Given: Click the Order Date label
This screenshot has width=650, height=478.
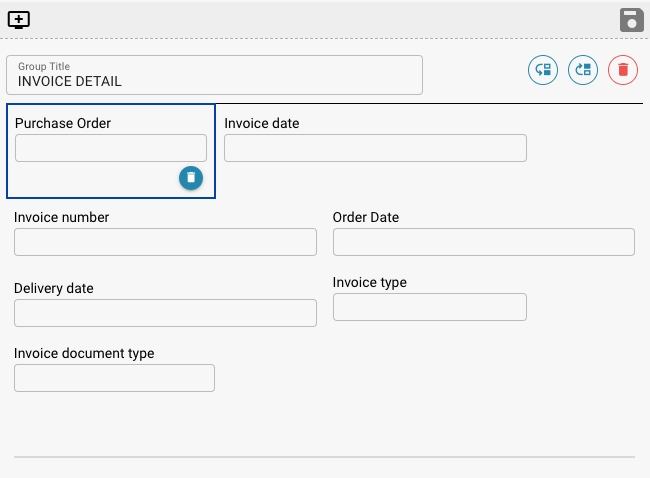Looking at the screenshot, I should [366, 217].
